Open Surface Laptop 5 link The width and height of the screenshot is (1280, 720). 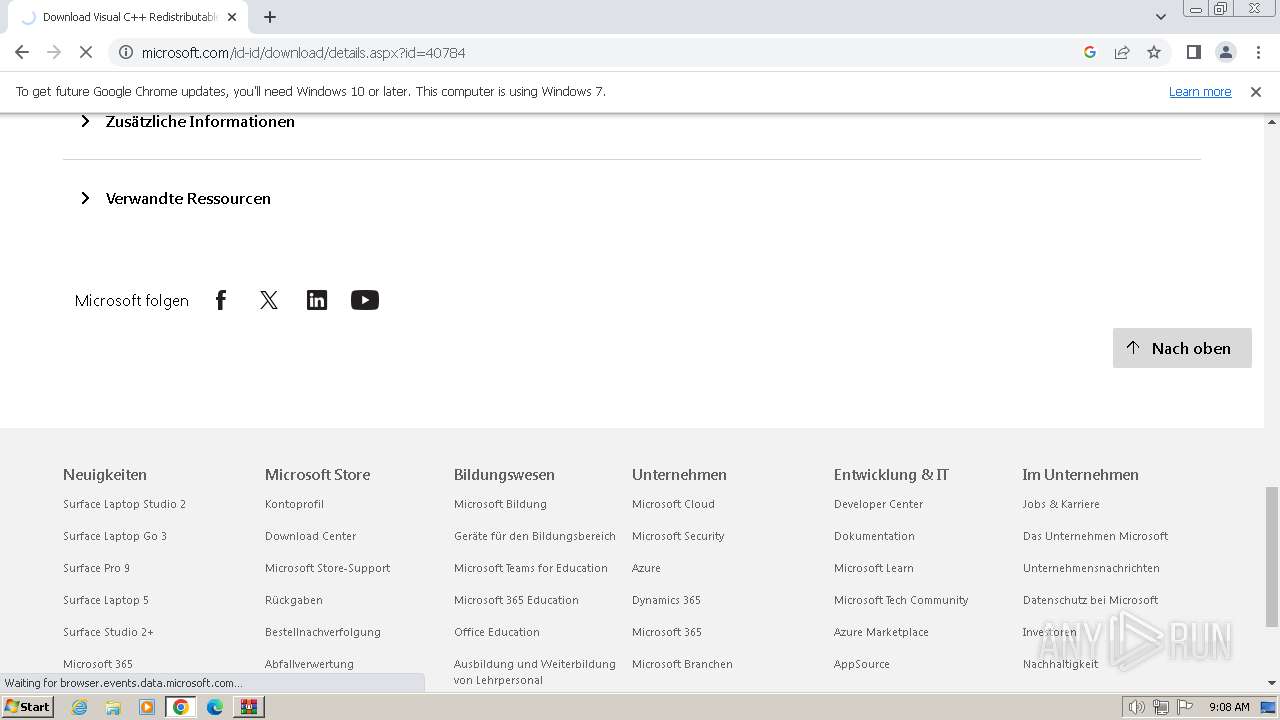(x=106, y=600)
